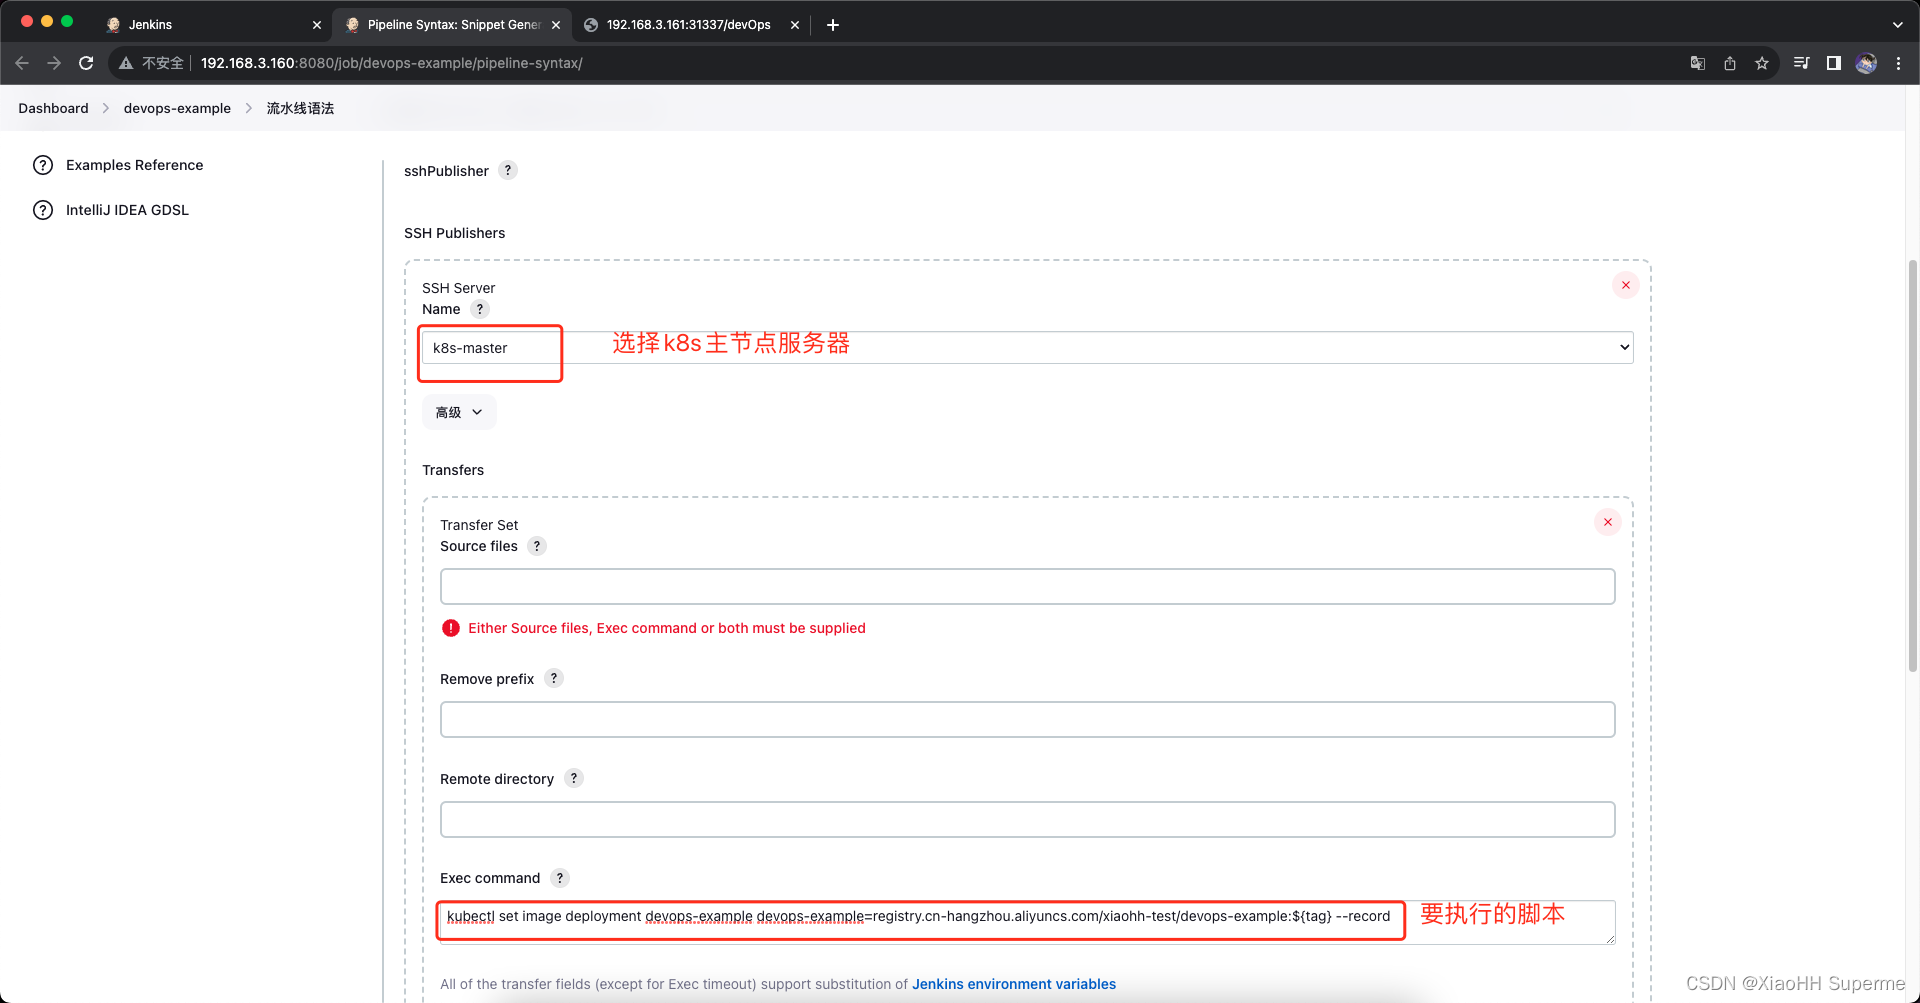Click the share page icon in address bar
1920x1003 pixels.
point(1730,63)
